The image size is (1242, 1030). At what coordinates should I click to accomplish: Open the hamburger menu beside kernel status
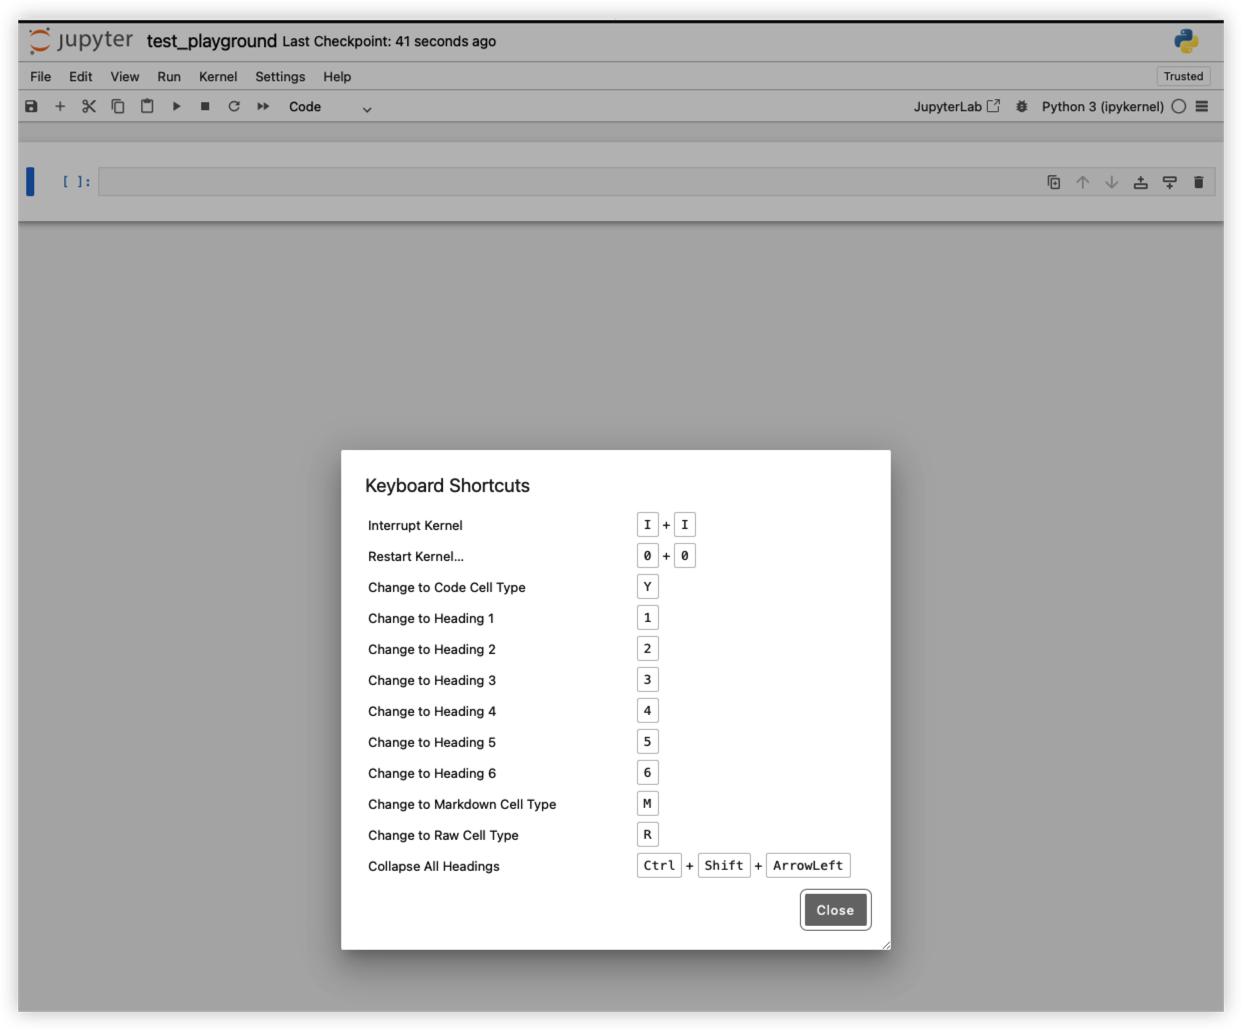[x=1202, y=106]
